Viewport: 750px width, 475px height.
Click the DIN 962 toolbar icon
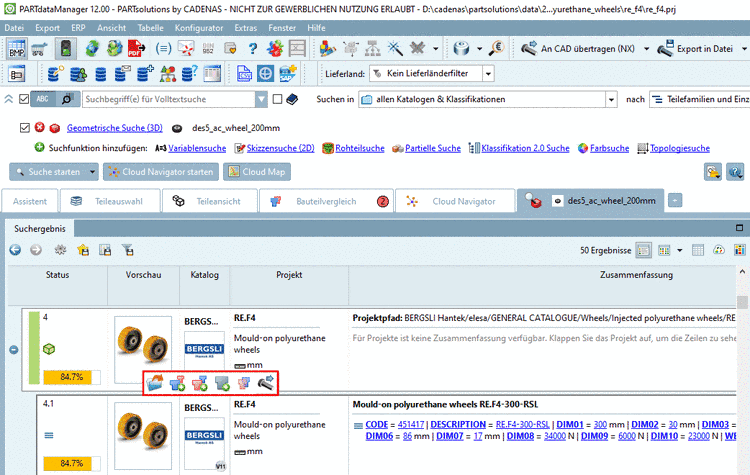tap(208, 48)
